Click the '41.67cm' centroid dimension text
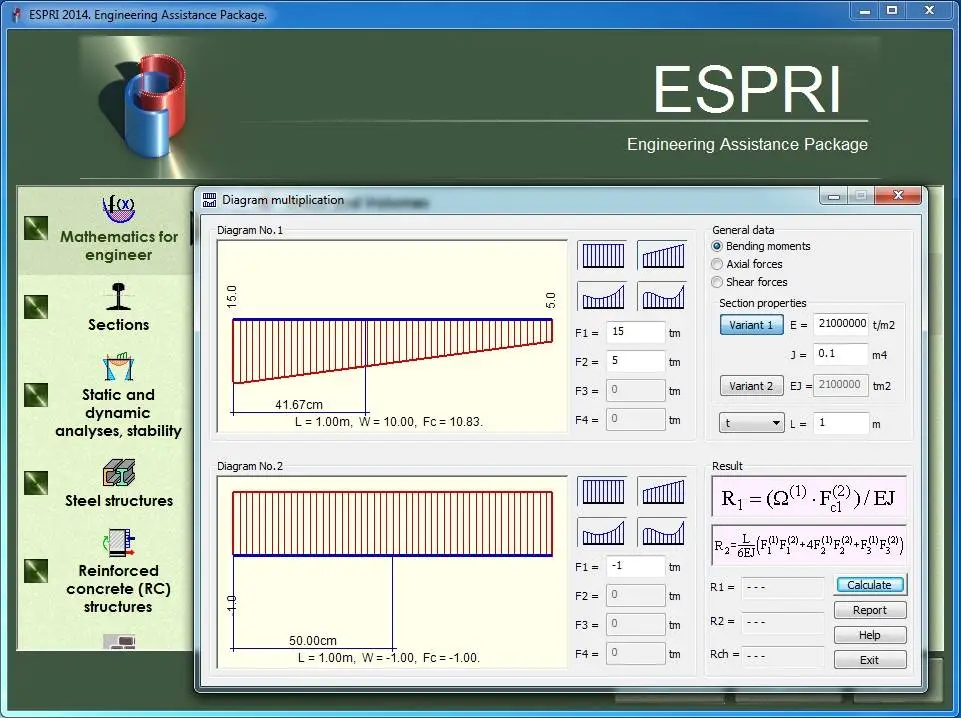 tap(298, 404)
